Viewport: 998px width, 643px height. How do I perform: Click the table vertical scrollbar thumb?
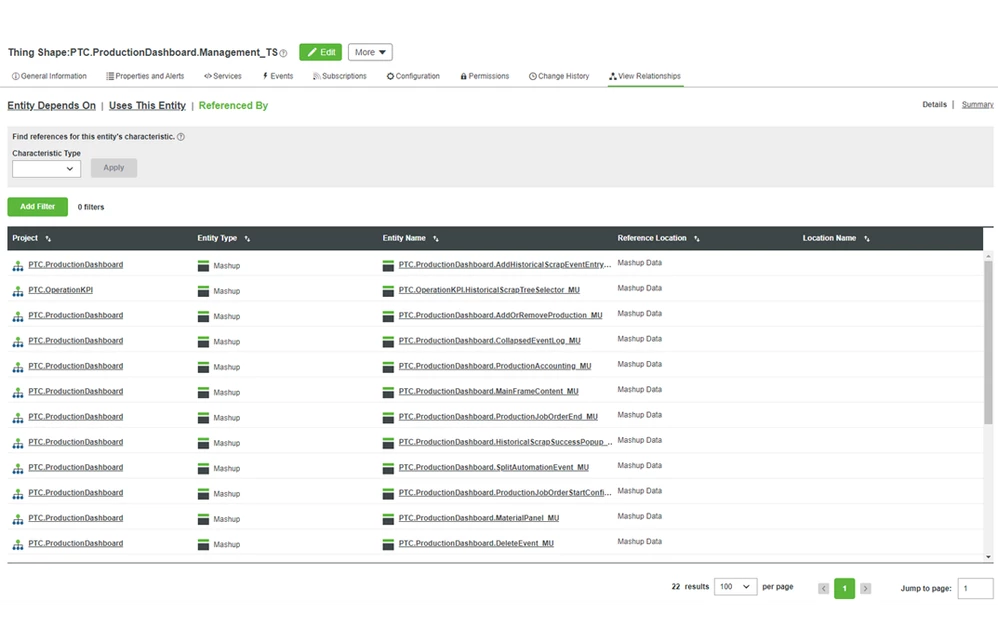[x=988, y=343]
